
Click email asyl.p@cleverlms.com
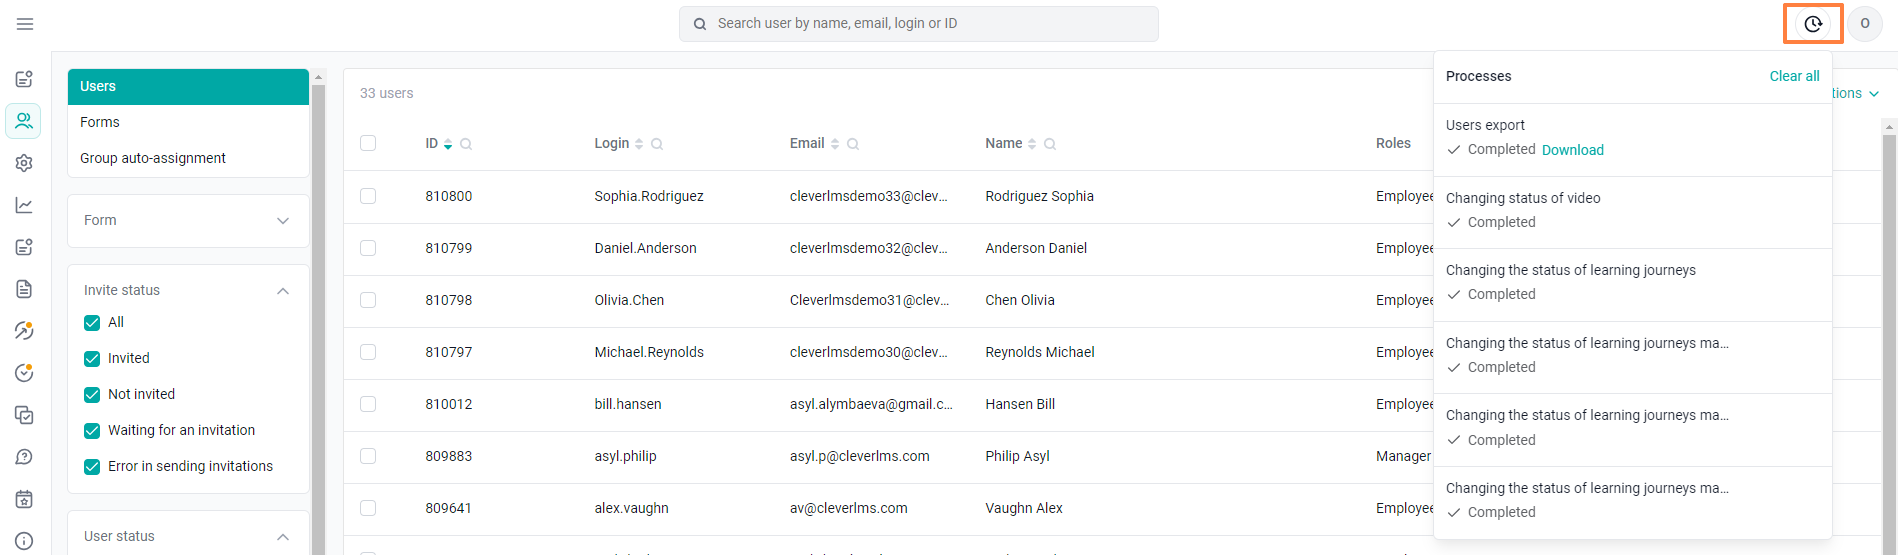[860, 456]
